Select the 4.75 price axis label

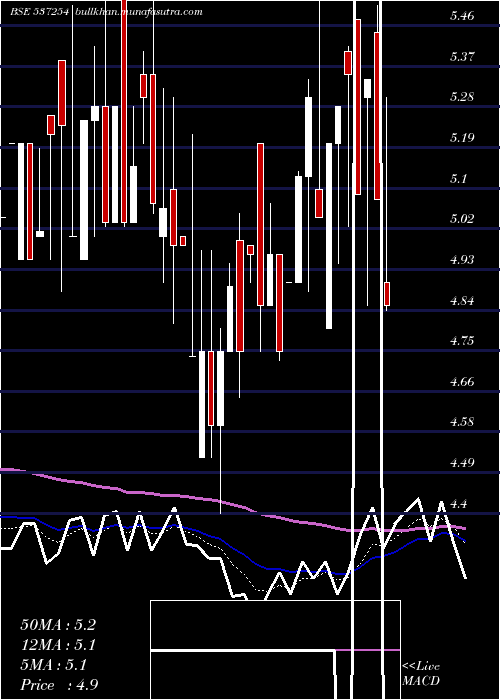[462, 341]
